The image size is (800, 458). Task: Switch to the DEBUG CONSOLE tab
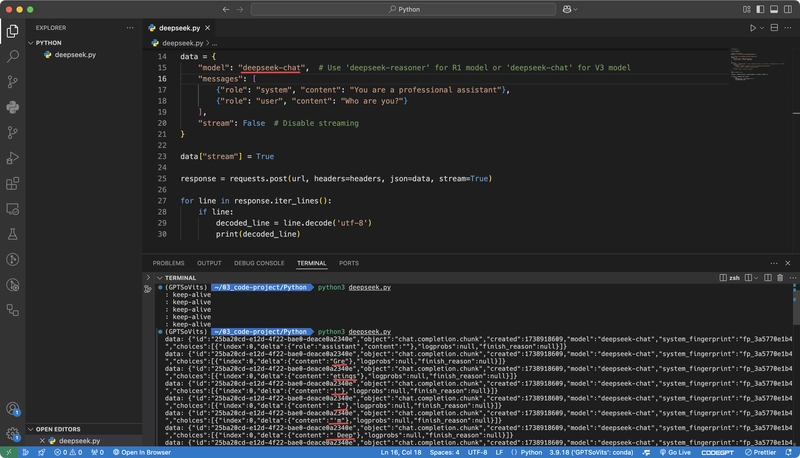click(x=259, y=263)
